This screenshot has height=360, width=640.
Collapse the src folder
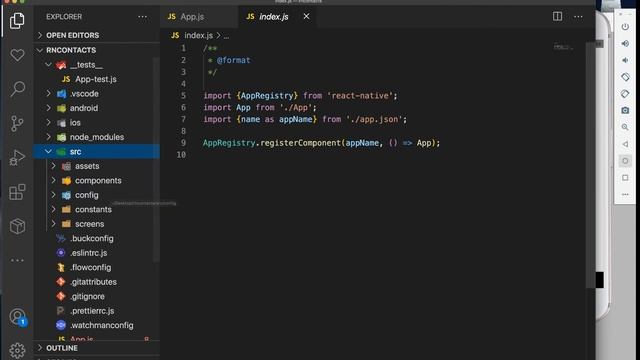[x=96, y=151]
